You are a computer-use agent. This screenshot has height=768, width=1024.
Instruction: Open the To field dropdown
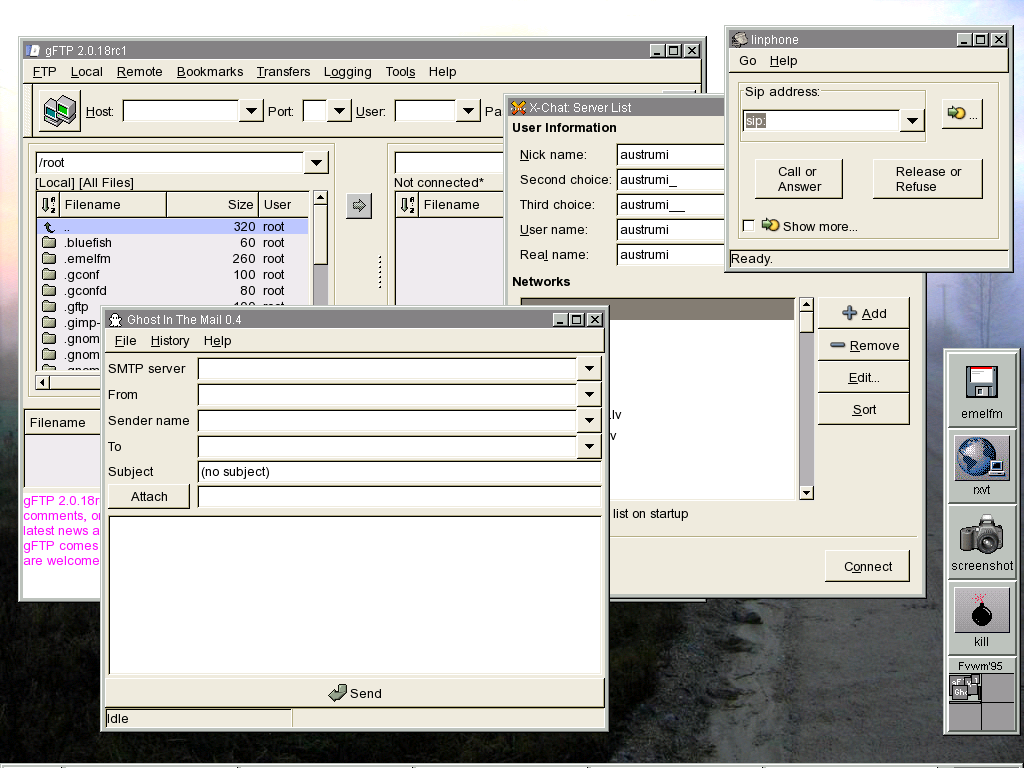pyautogui.click(x=589, y=447)
